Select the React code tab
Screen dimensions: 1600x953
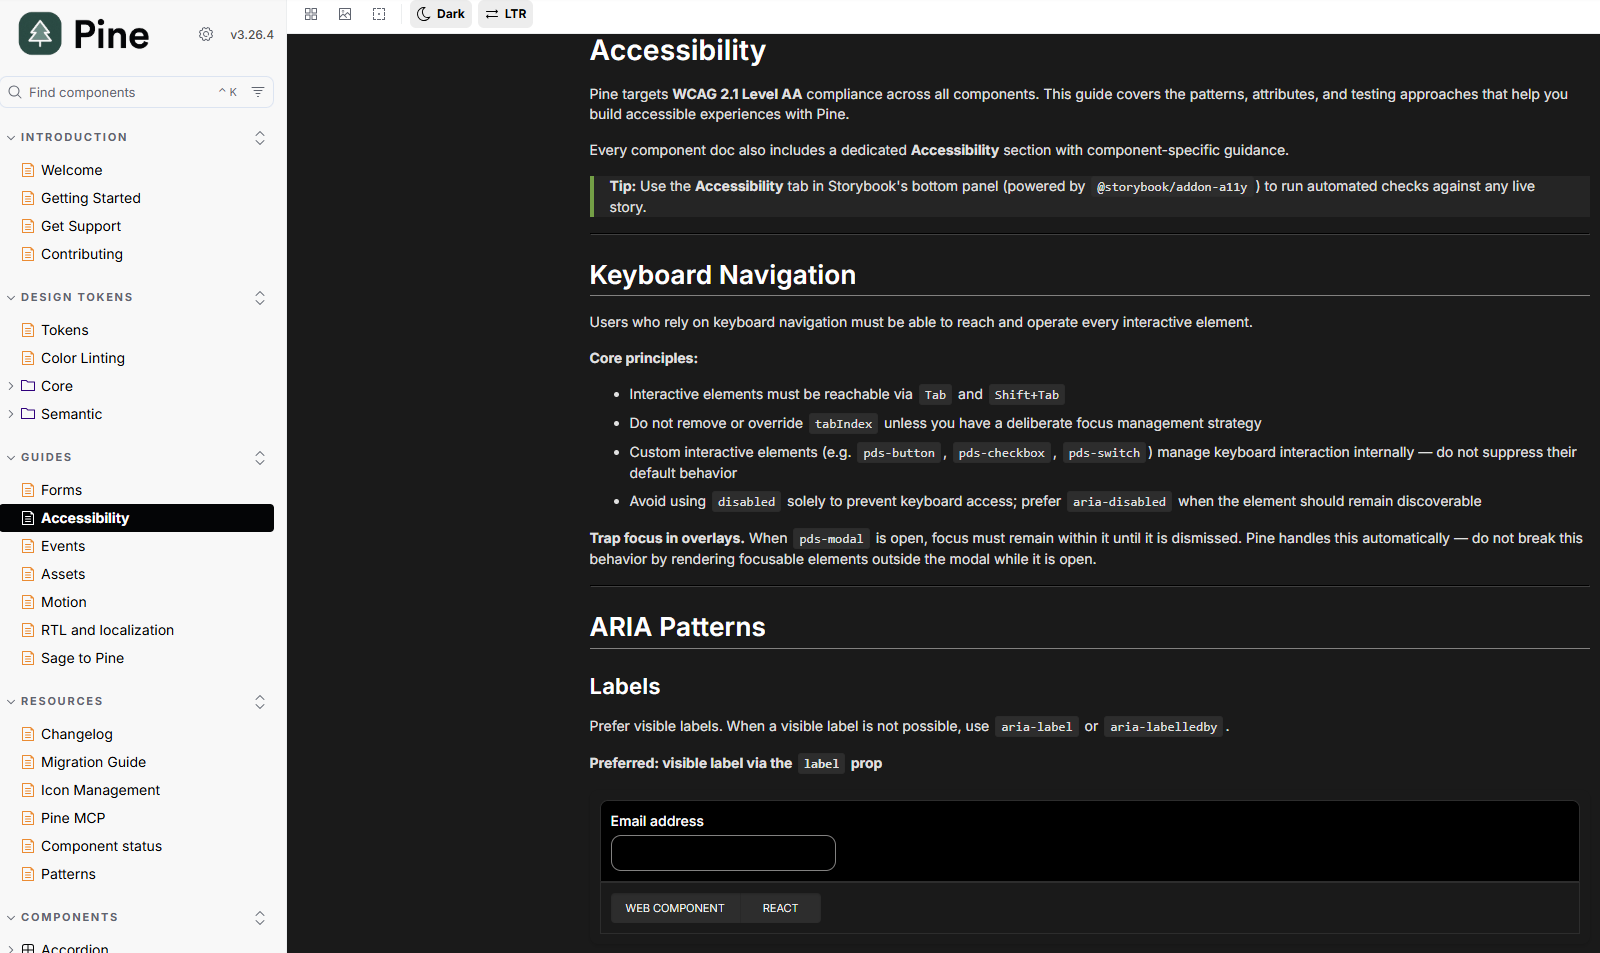pos(780,908)
